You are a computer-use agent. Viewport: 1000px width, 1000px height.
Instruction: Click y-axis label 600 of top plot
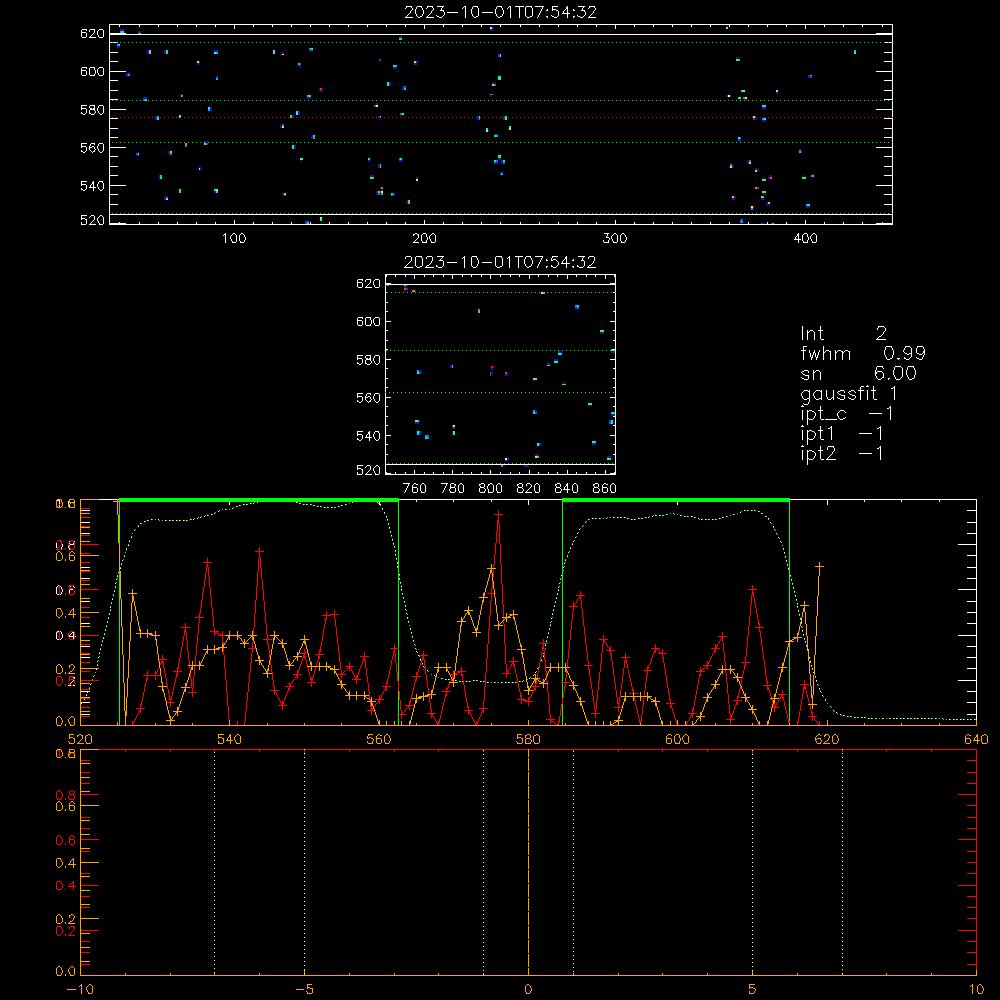tap(92, 71)
